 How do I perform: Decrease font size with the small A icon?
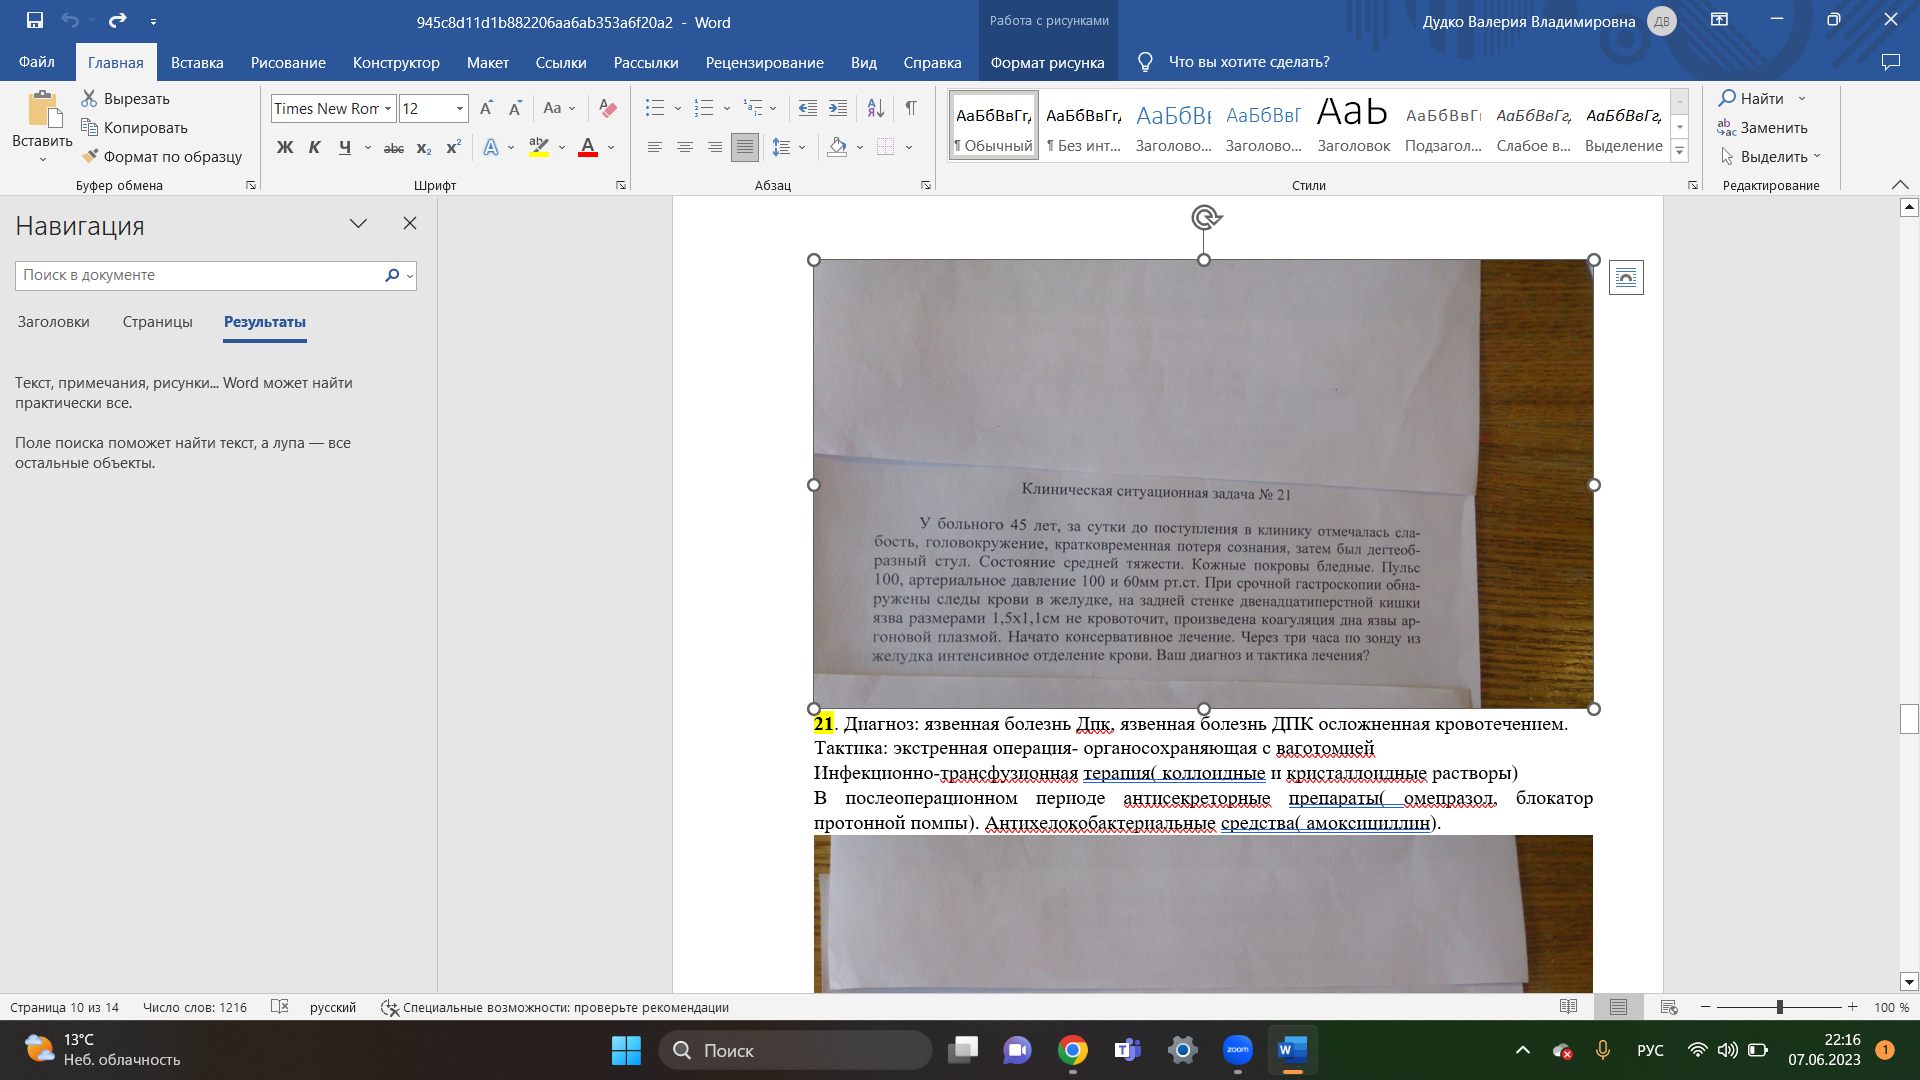coord(515,108)
